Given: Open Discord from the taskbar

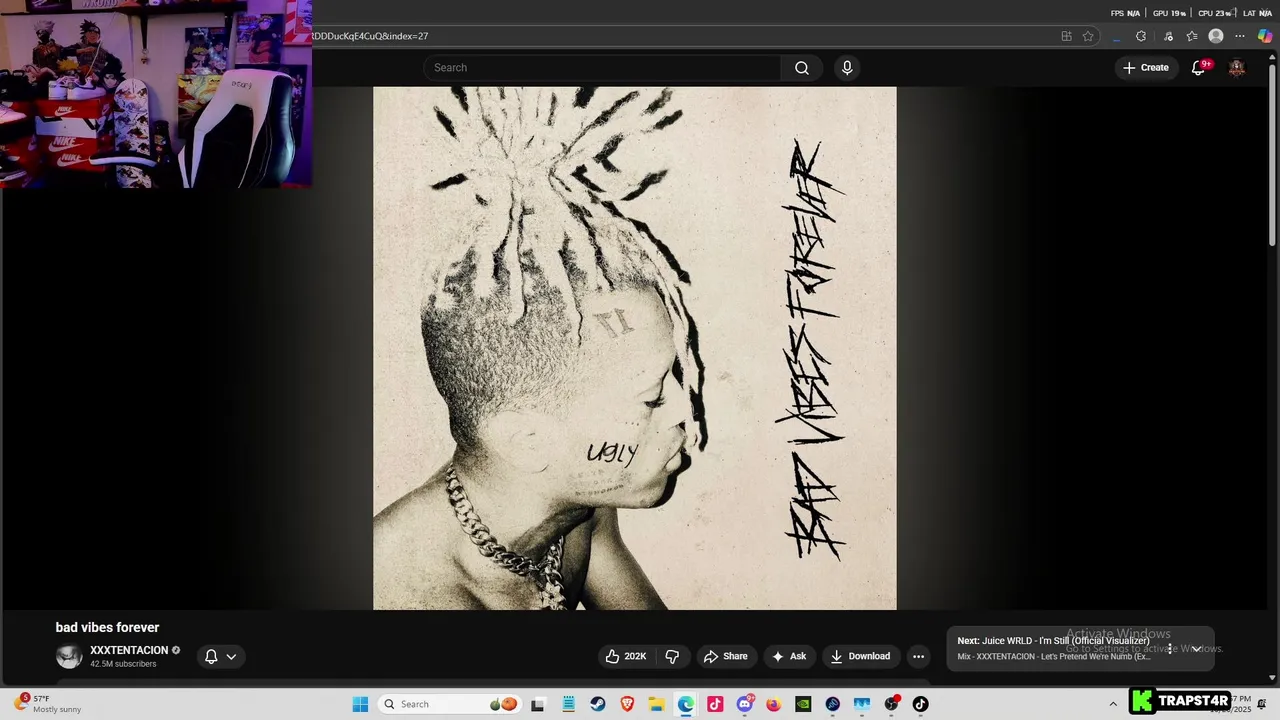Looking at the screenshot, I should 744,704.
